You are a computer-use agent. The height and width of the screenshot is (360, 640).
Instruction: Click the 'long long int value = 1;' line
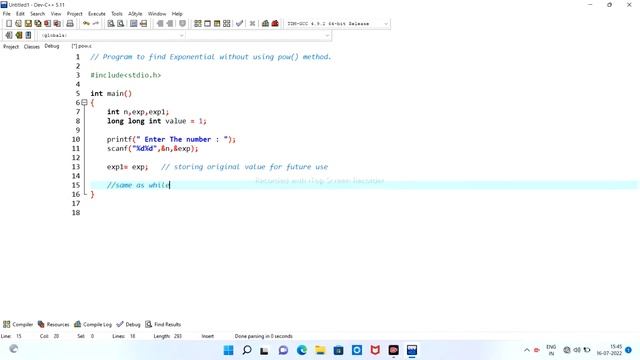pos(157,121)
